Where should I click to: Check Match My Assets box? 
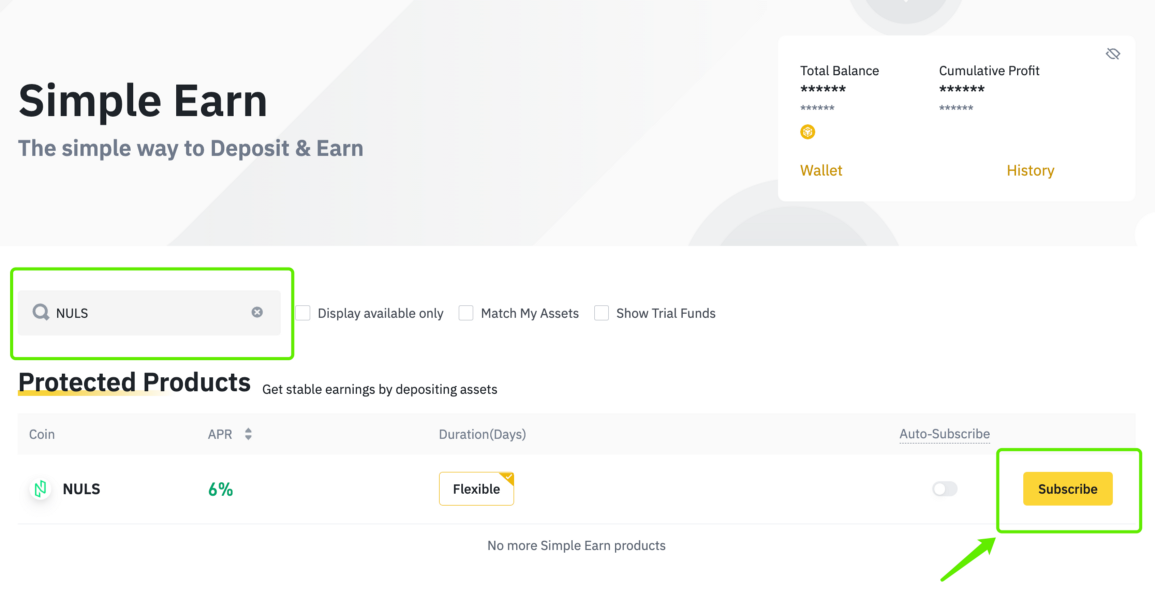tap(466, 313)
